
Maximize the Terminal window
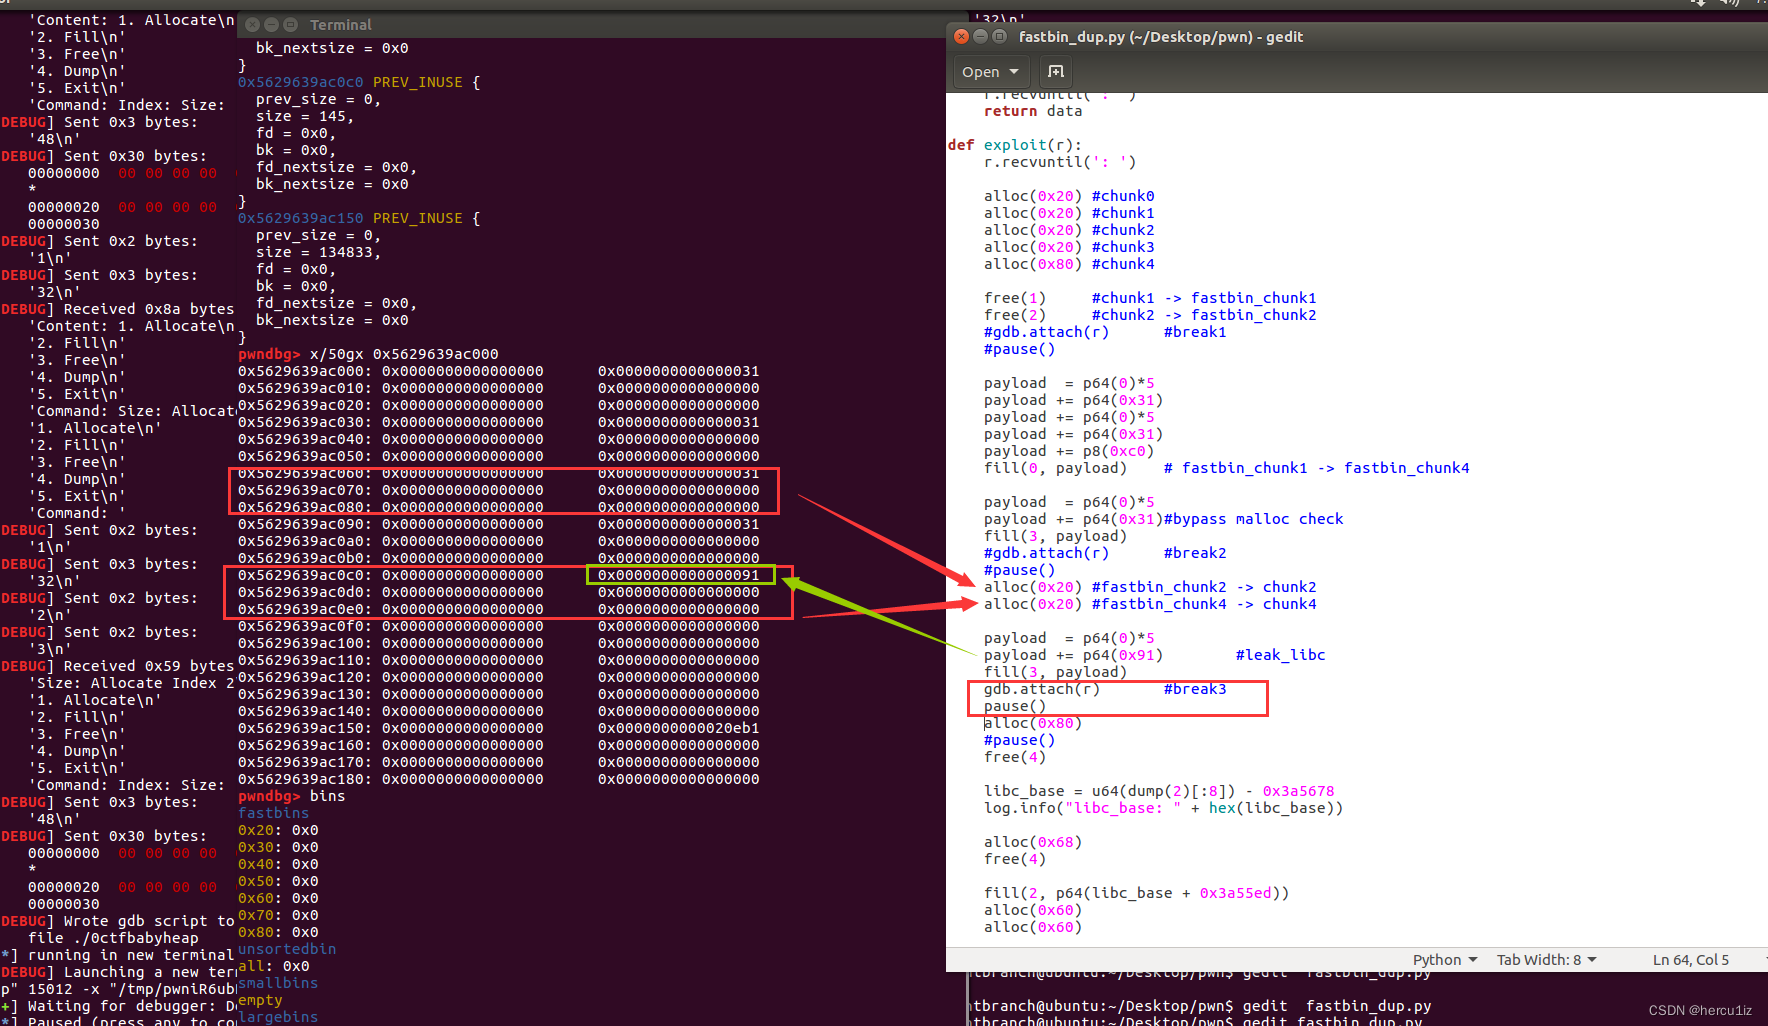click(x=290, y=25)
